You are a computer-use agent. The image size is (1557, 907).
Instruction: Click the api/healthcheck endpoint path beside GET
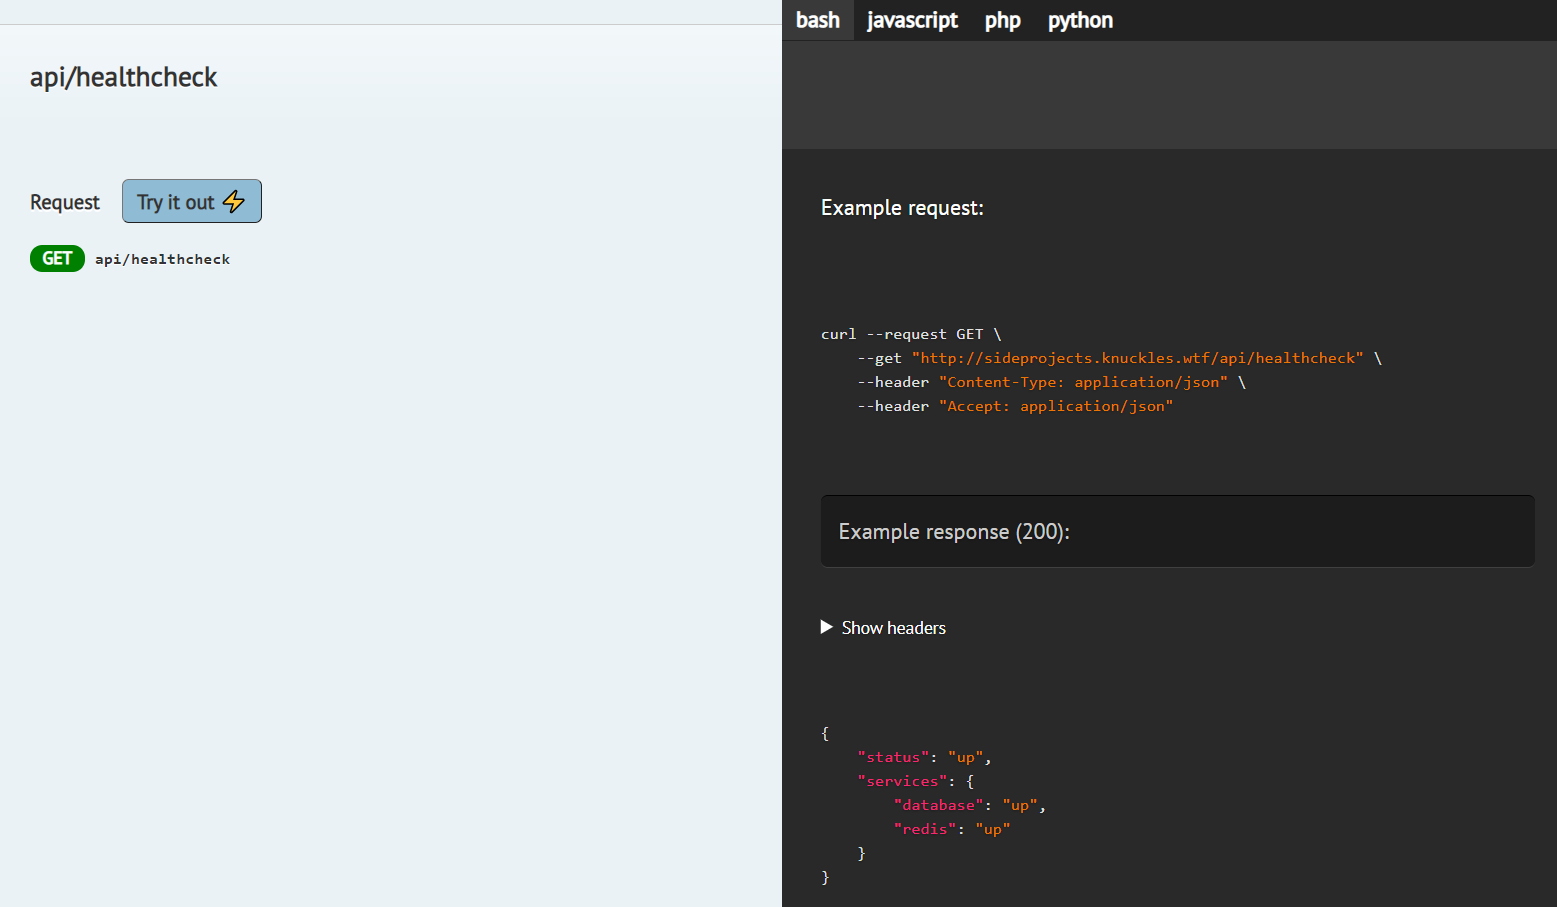pyautogui.click(x=162, y=259)
